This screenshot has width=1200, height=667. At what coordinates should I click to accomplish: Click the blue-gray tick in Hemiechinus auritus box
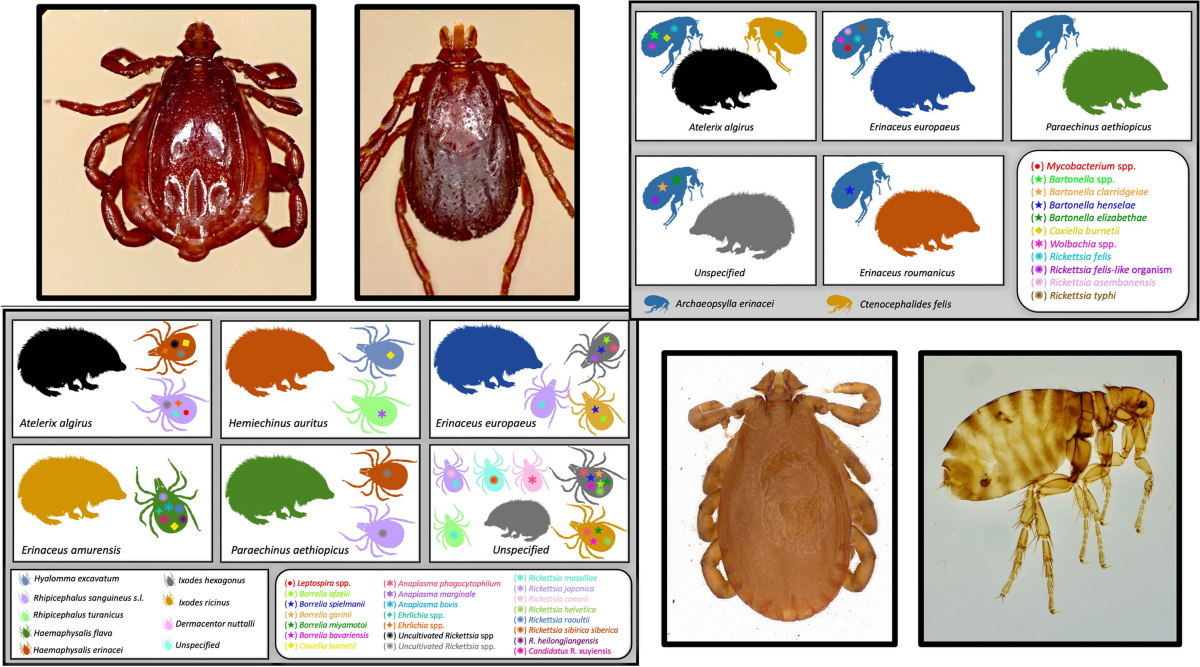[376, 351]
